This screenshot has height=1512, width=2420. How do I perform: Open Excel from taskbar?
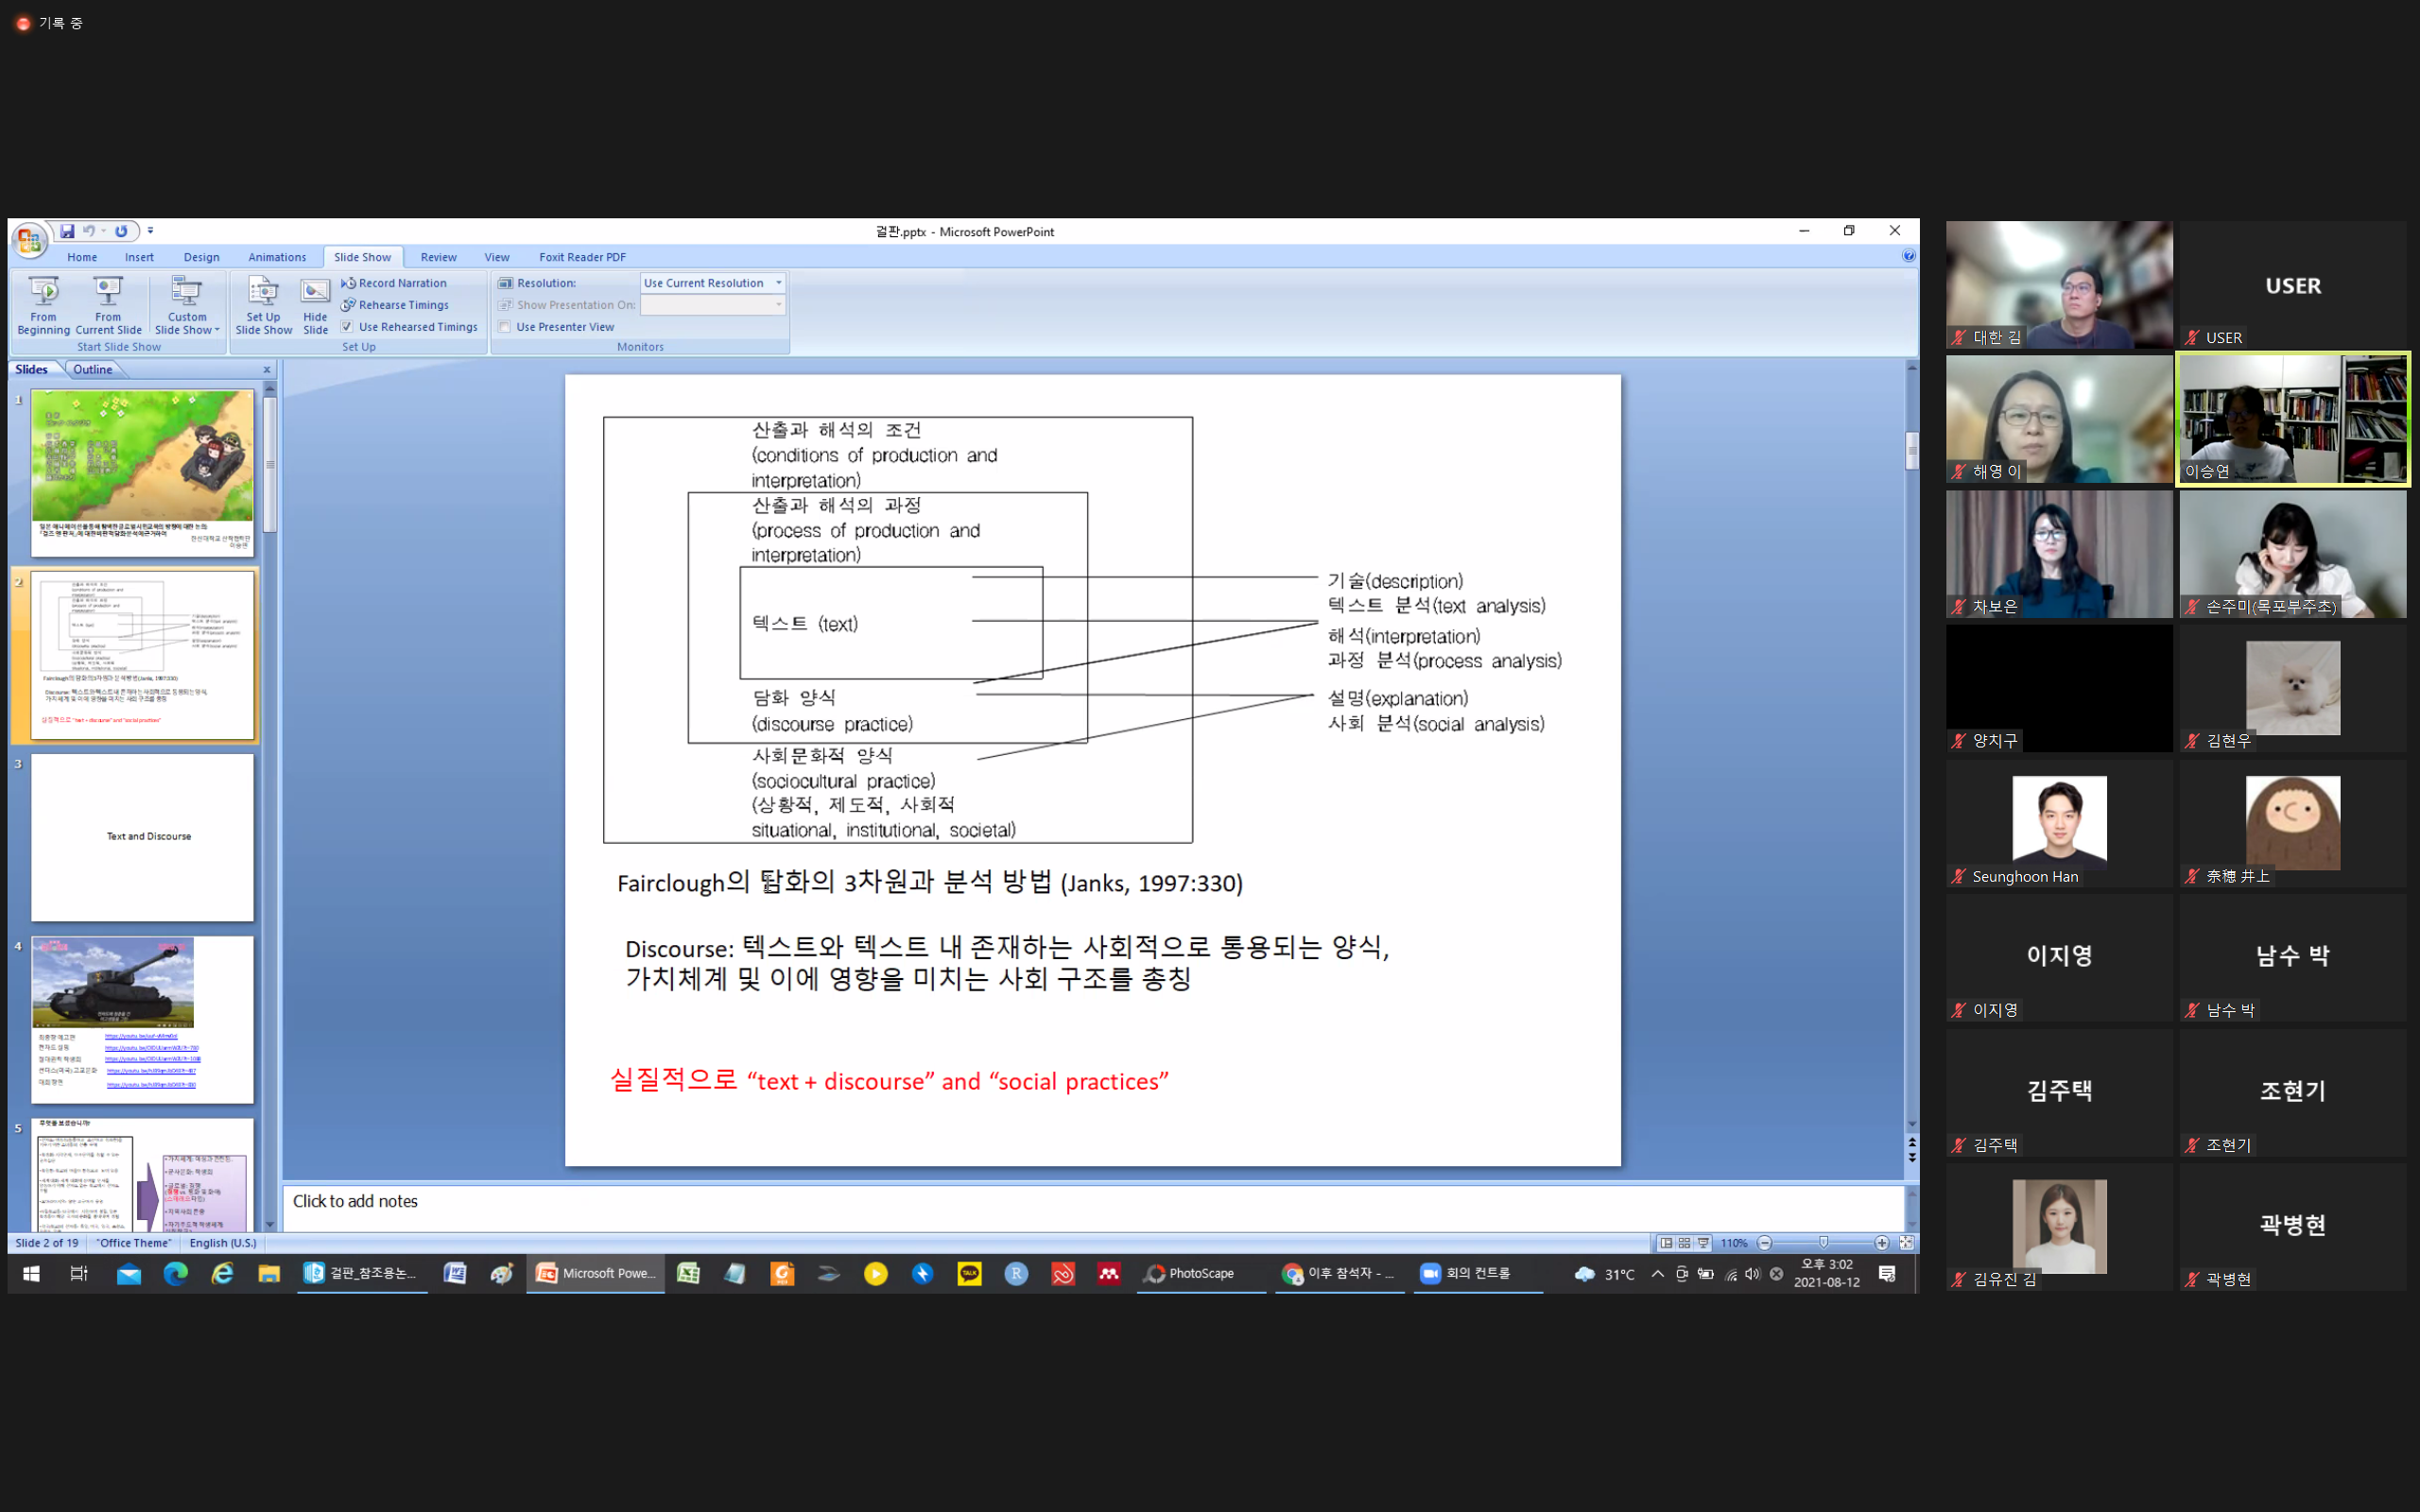coord(688,1273)
